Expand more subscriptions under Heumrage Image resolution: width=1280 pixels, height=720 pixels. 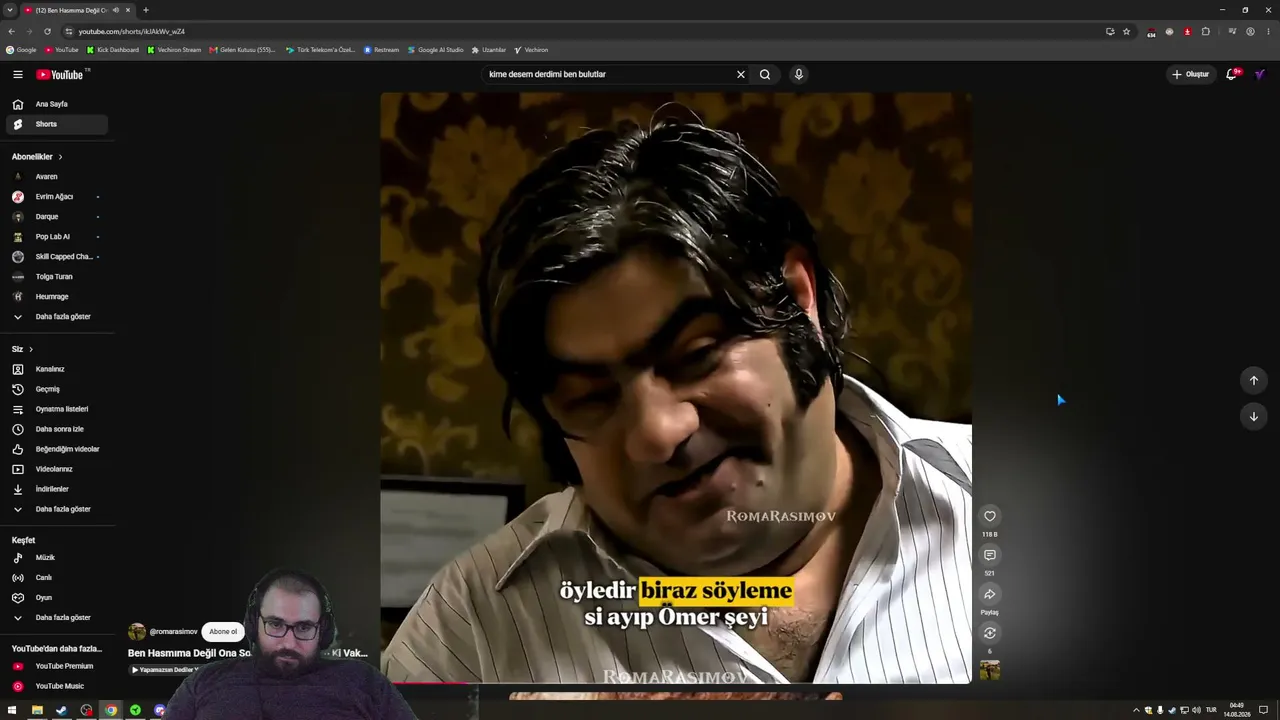click(x=57, y=317)
